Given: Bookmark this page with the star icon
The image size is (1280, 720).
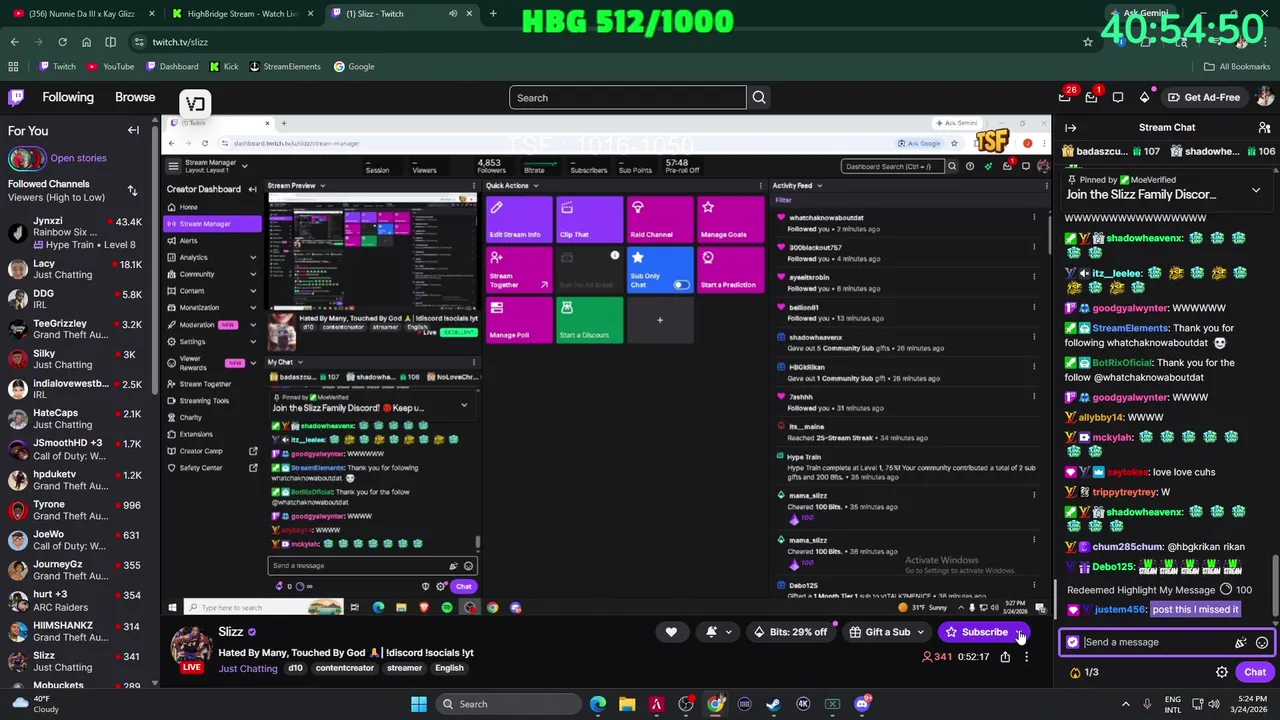Looking at the screenshot, I should coord(1087,42).
